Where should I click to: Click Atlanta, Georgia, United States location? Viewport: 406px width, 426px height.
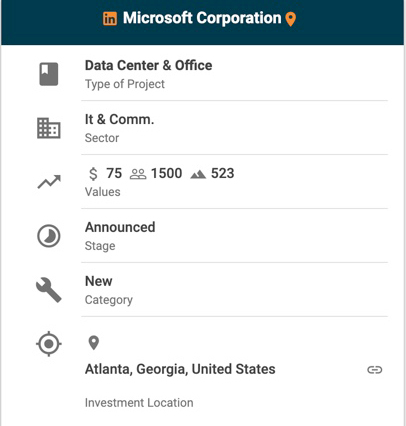pos(180,369)
